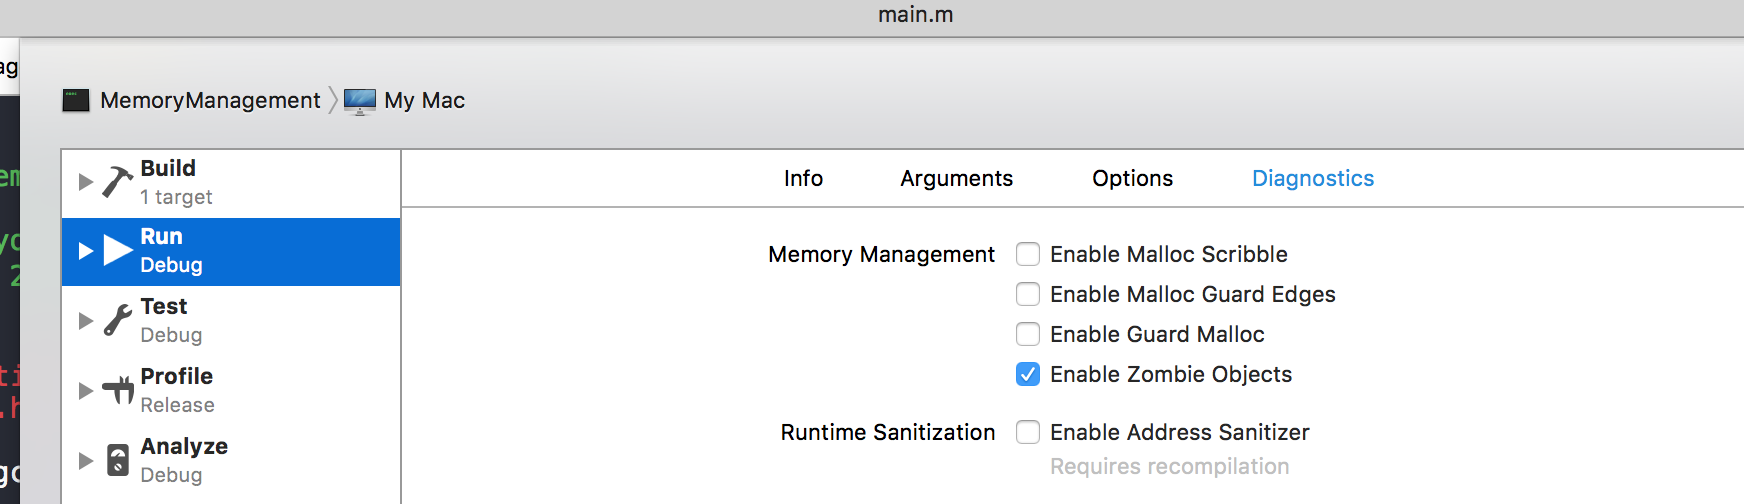
Task: Uncheck Enable Zombie Objects
Action: coord(1028,374)
